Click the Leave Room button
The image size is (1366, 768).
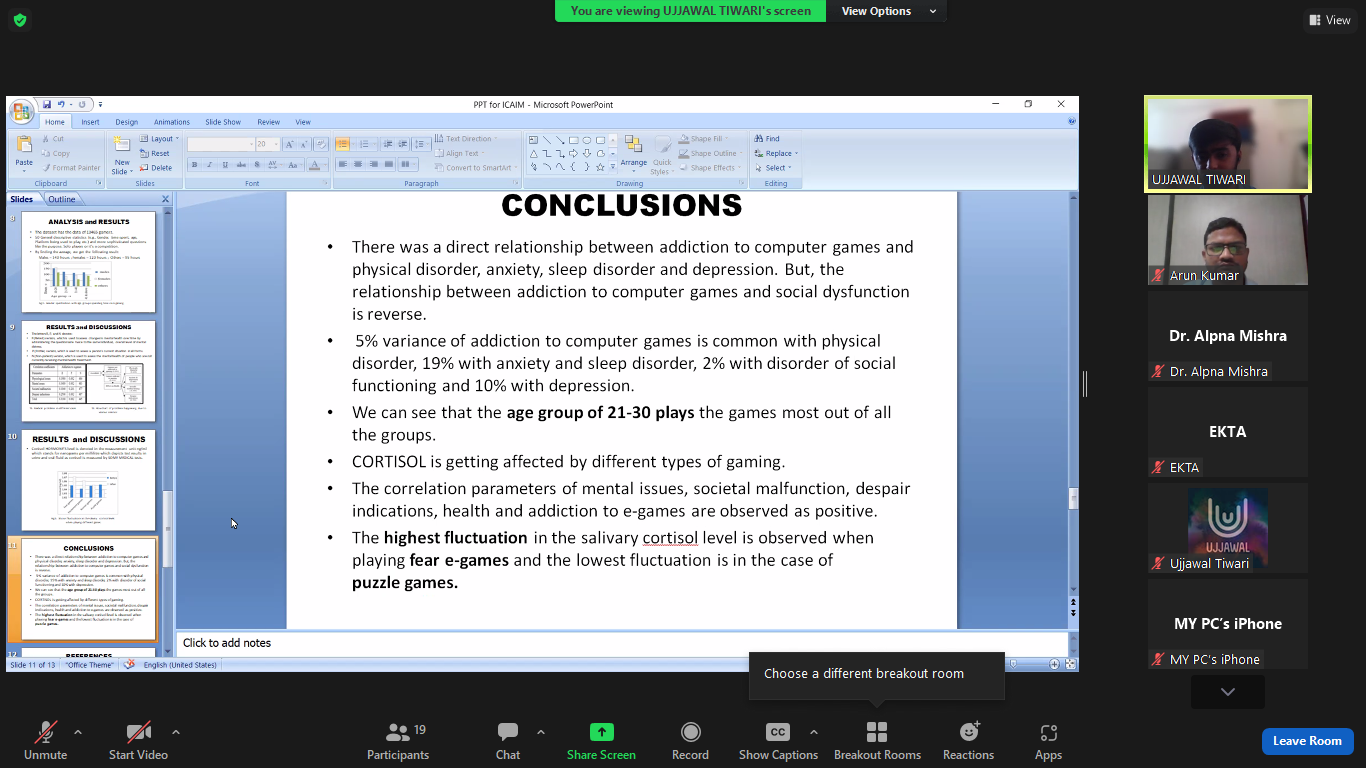pyautogui.click(x=1307, y=741)
